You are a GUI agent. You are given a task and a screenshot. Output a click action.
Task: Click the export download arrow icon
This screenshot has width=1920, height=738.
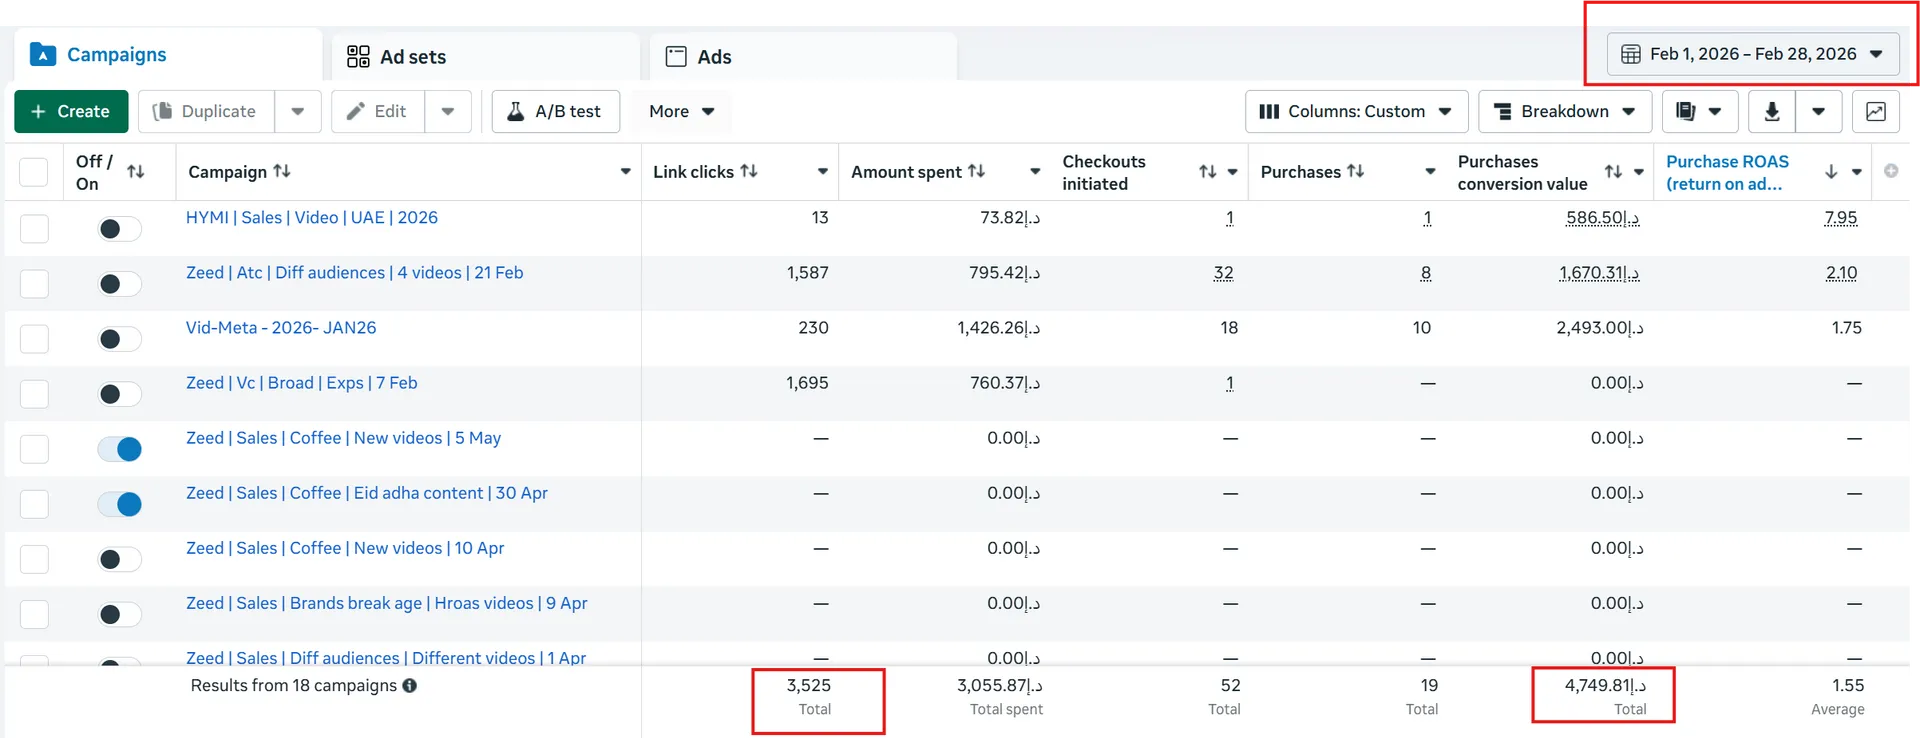pyautogui.click(x=1771, y=111)
